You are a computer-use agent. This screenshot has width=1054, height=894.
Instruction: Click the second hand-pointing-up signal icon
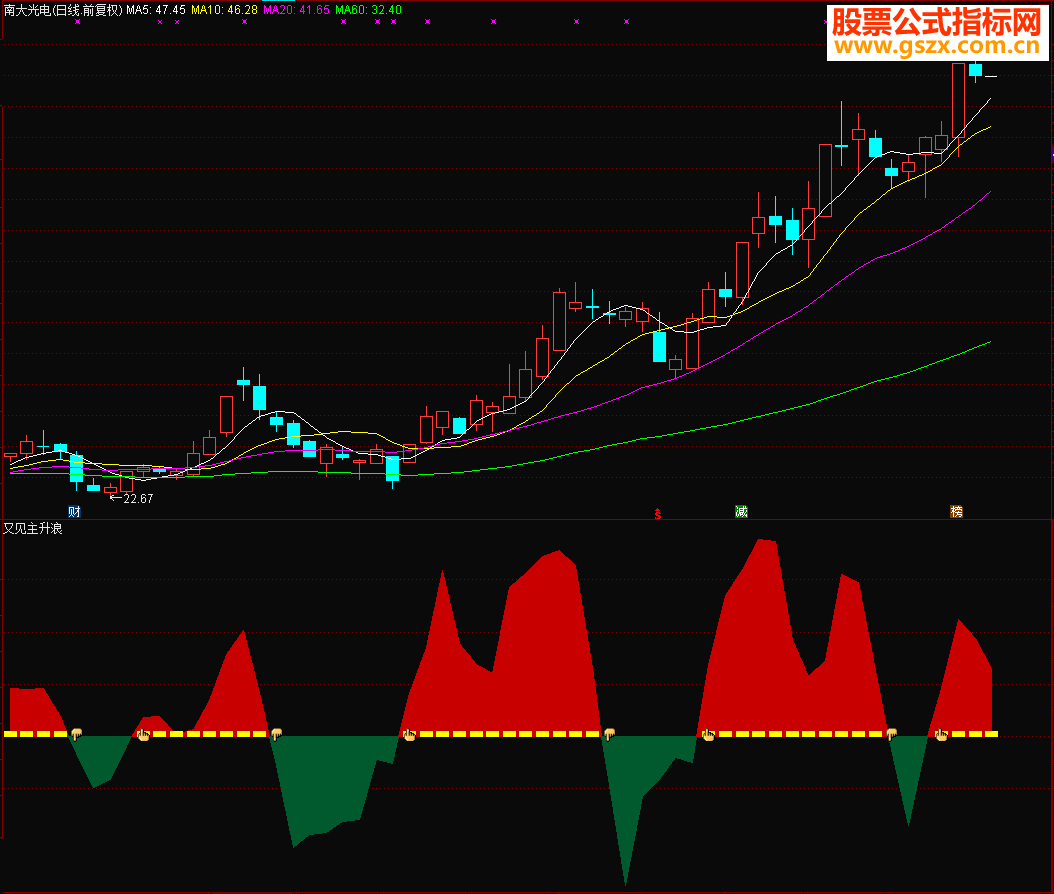[409, 735]
